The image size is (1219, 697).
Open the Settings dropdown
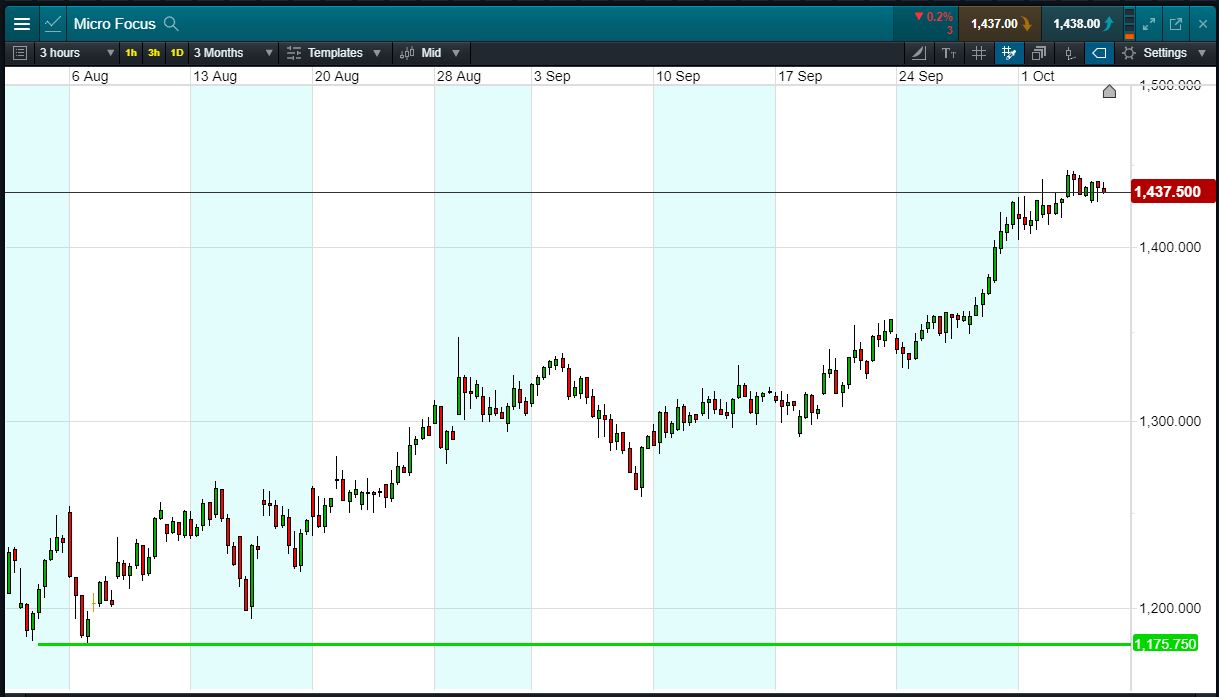1164,53
